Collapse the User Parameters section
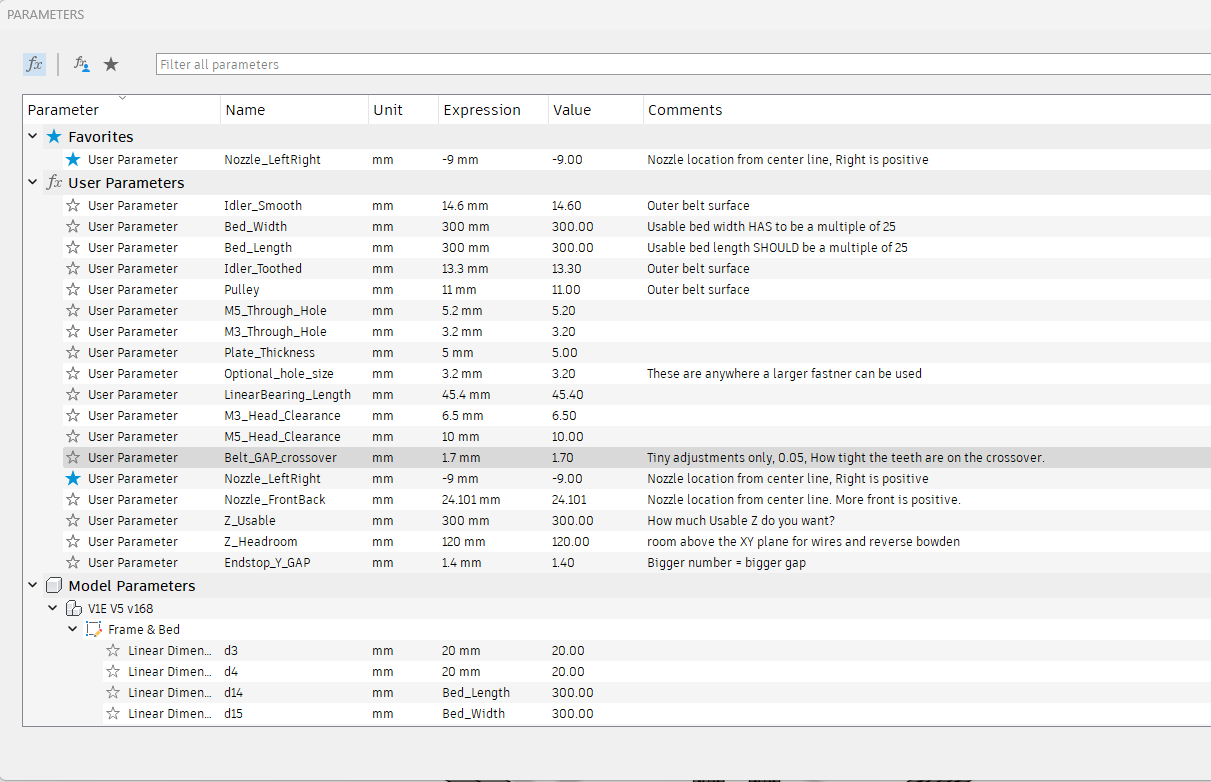This screenshot has height=782, width=1211. coord(33,182)
